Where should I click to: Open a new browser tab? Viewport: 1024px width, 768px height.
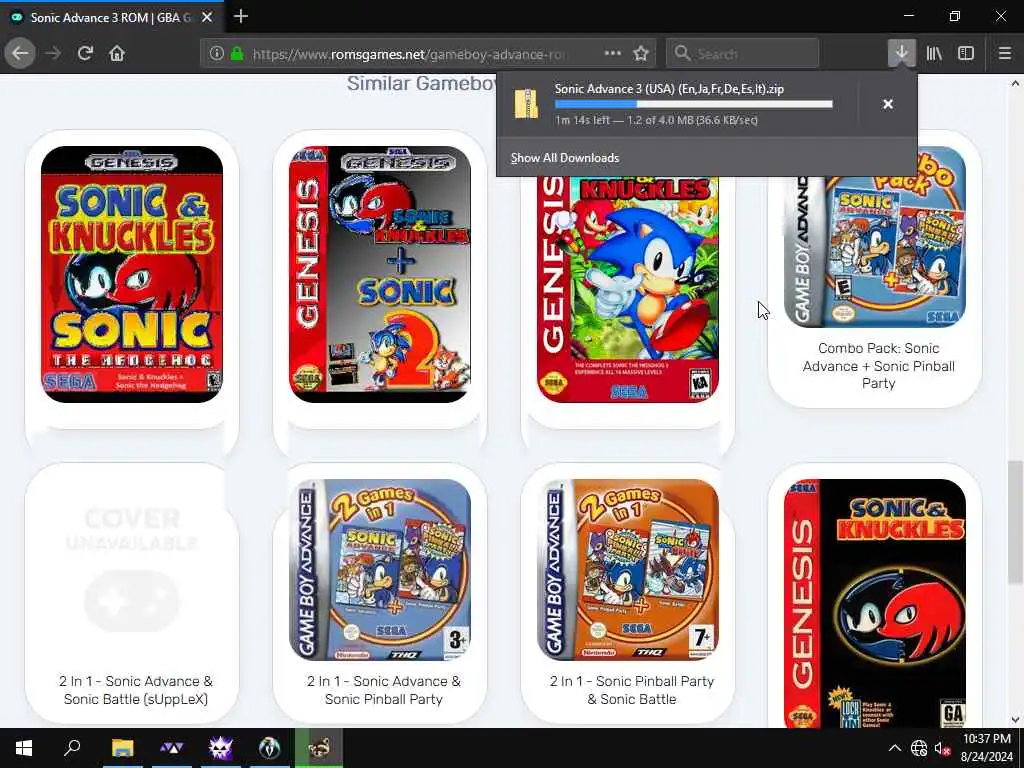[x=241, y=16]
